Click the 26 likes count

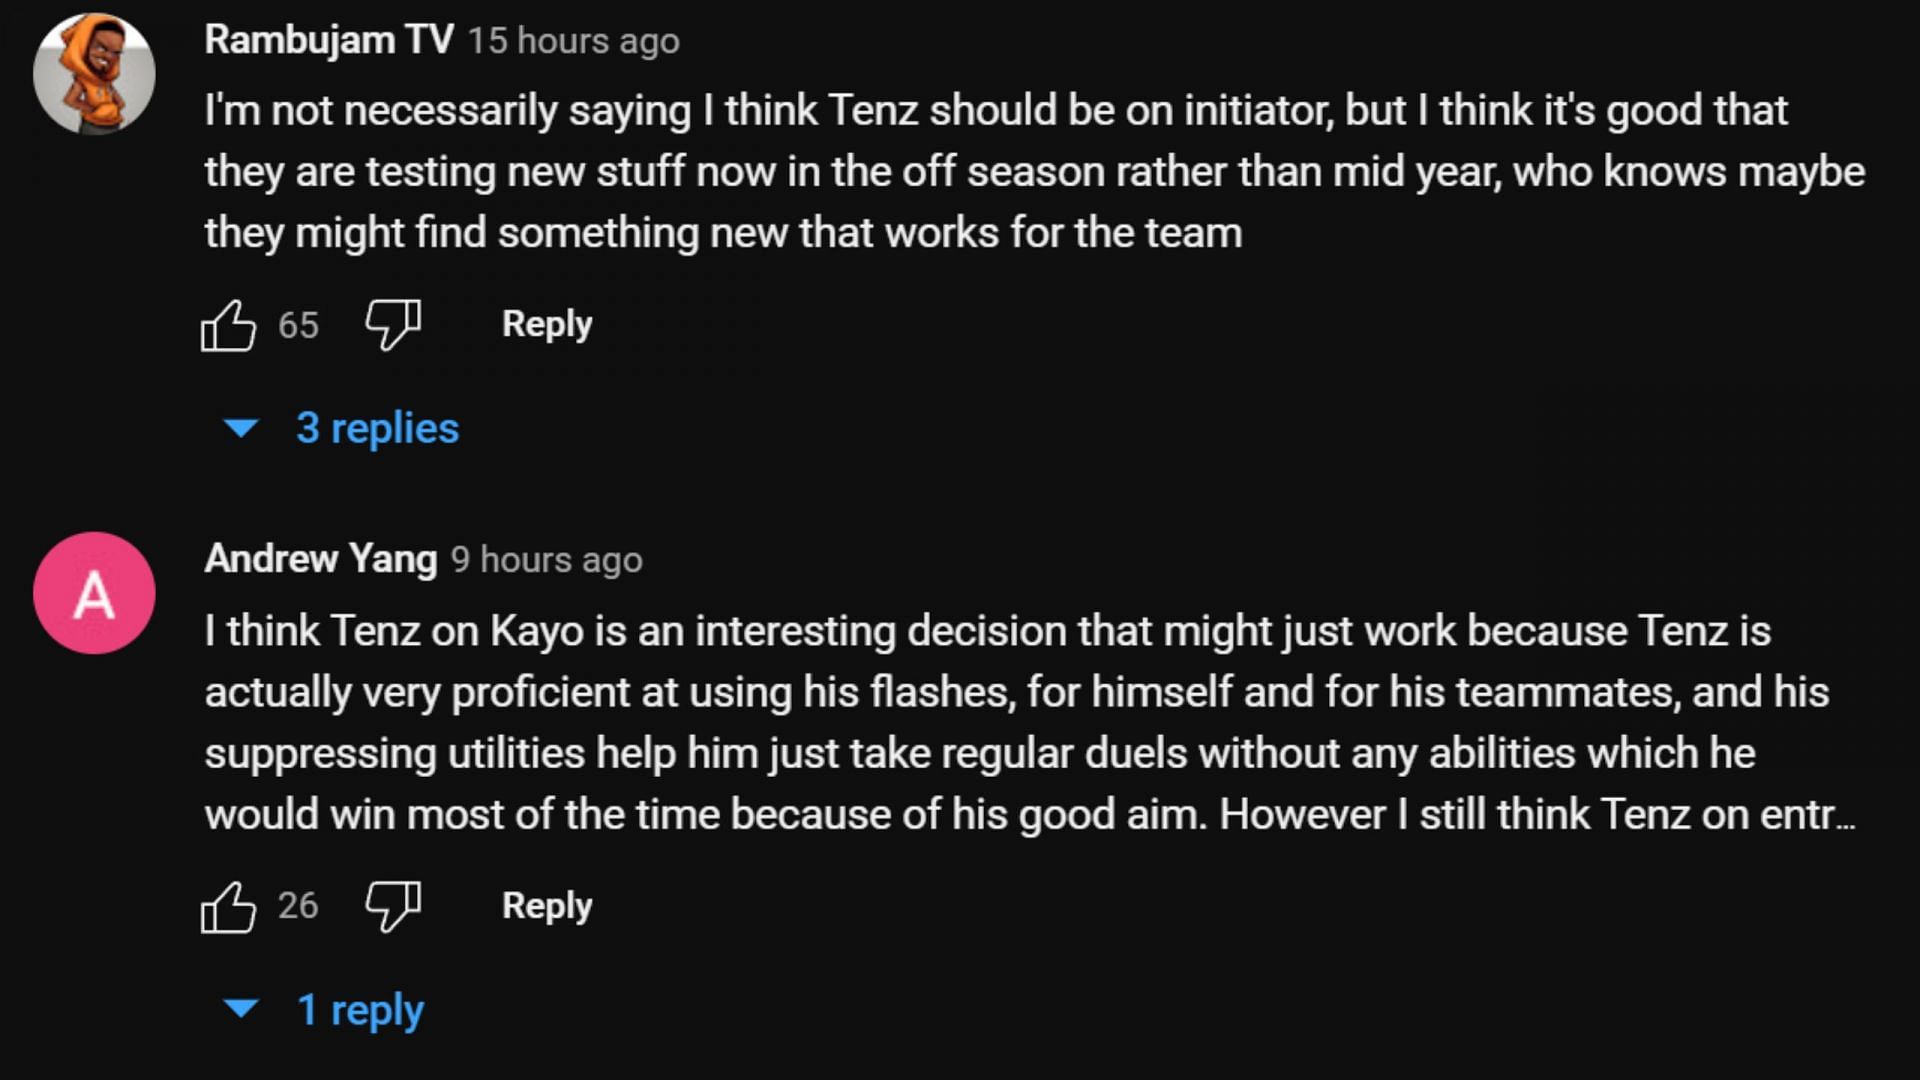(x=298, y=906)
